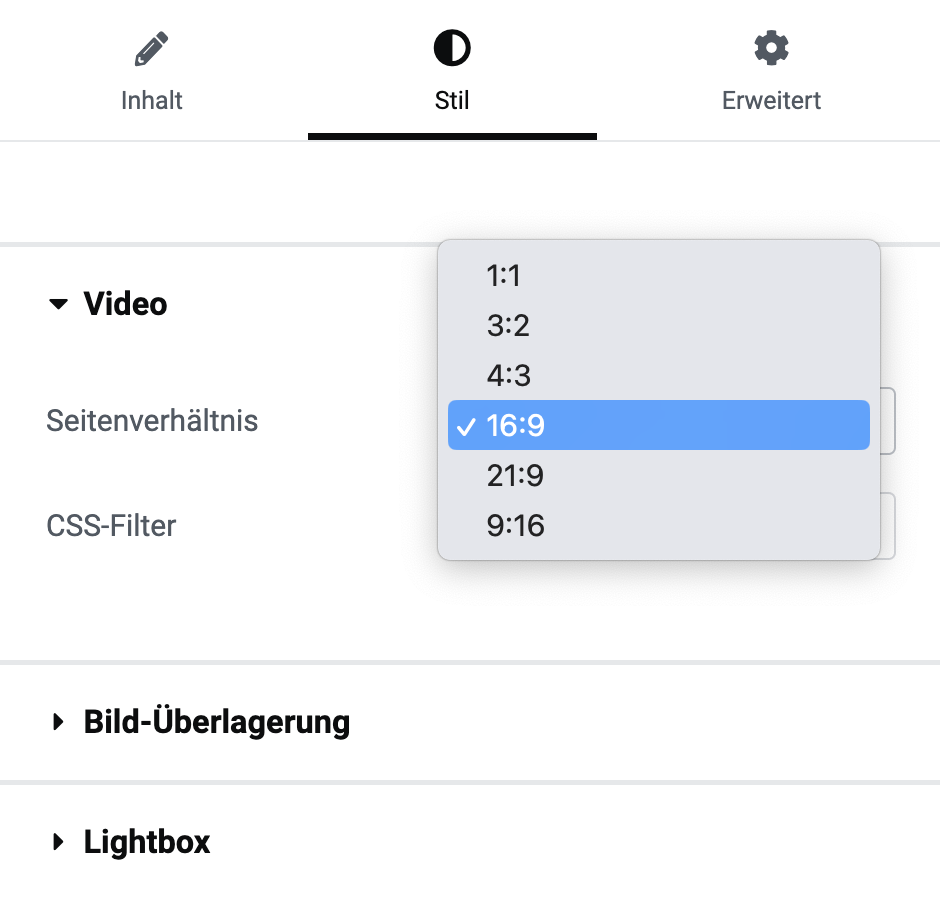The height and width of the screenshot is (900, 940).
Task: Select the 9:16 vertical ratio
Action: (x=659, y=525)
